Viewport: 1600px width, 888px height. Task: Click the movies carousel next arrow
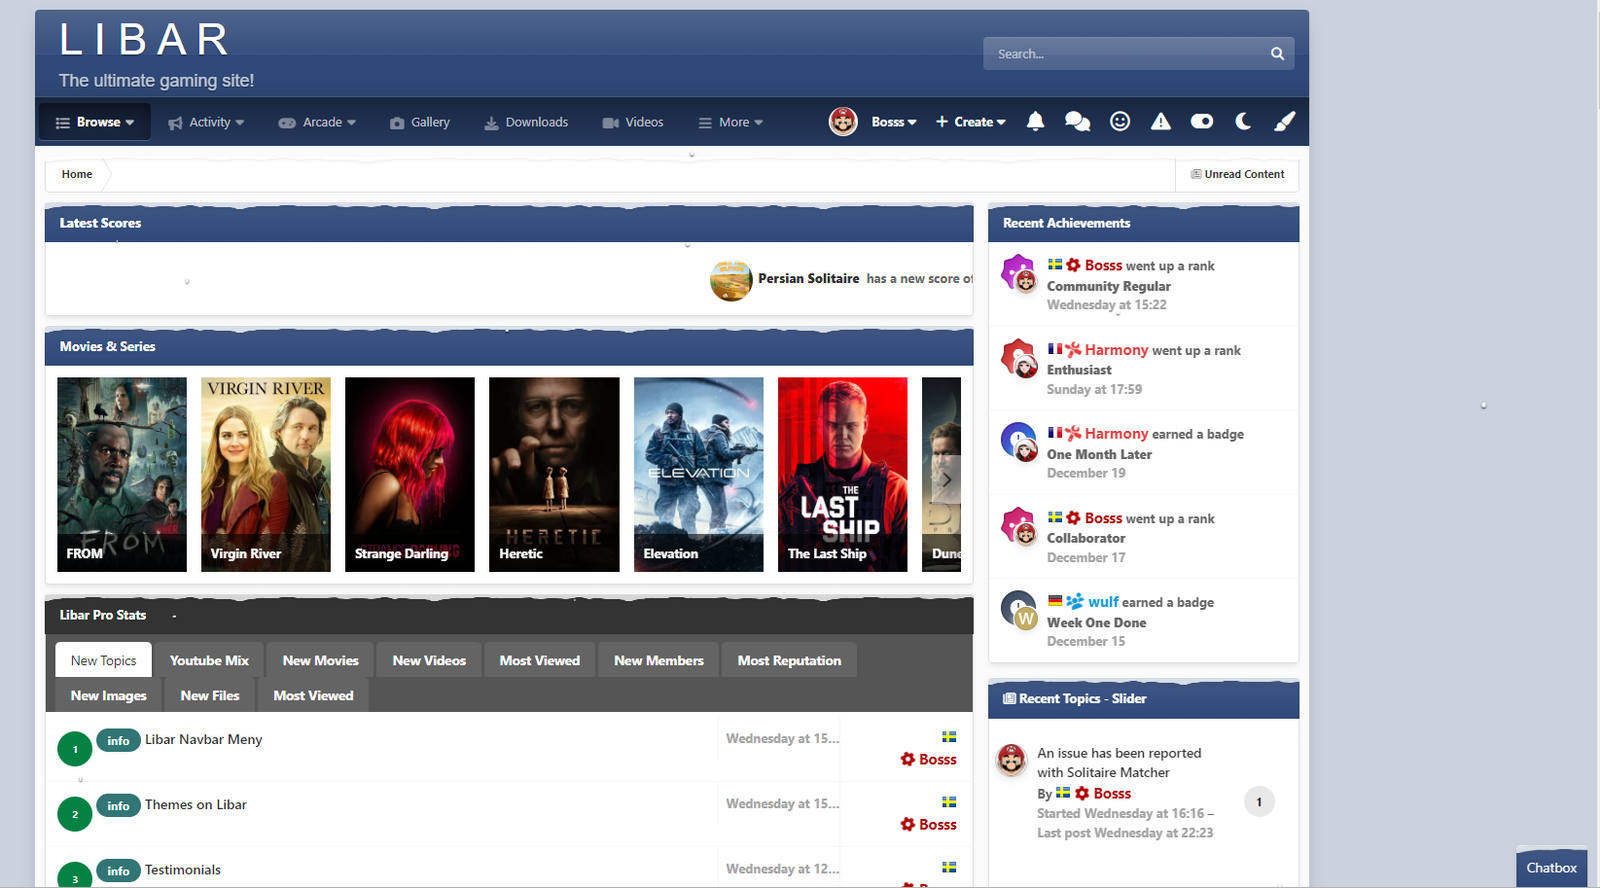click(x=946, y=480)
